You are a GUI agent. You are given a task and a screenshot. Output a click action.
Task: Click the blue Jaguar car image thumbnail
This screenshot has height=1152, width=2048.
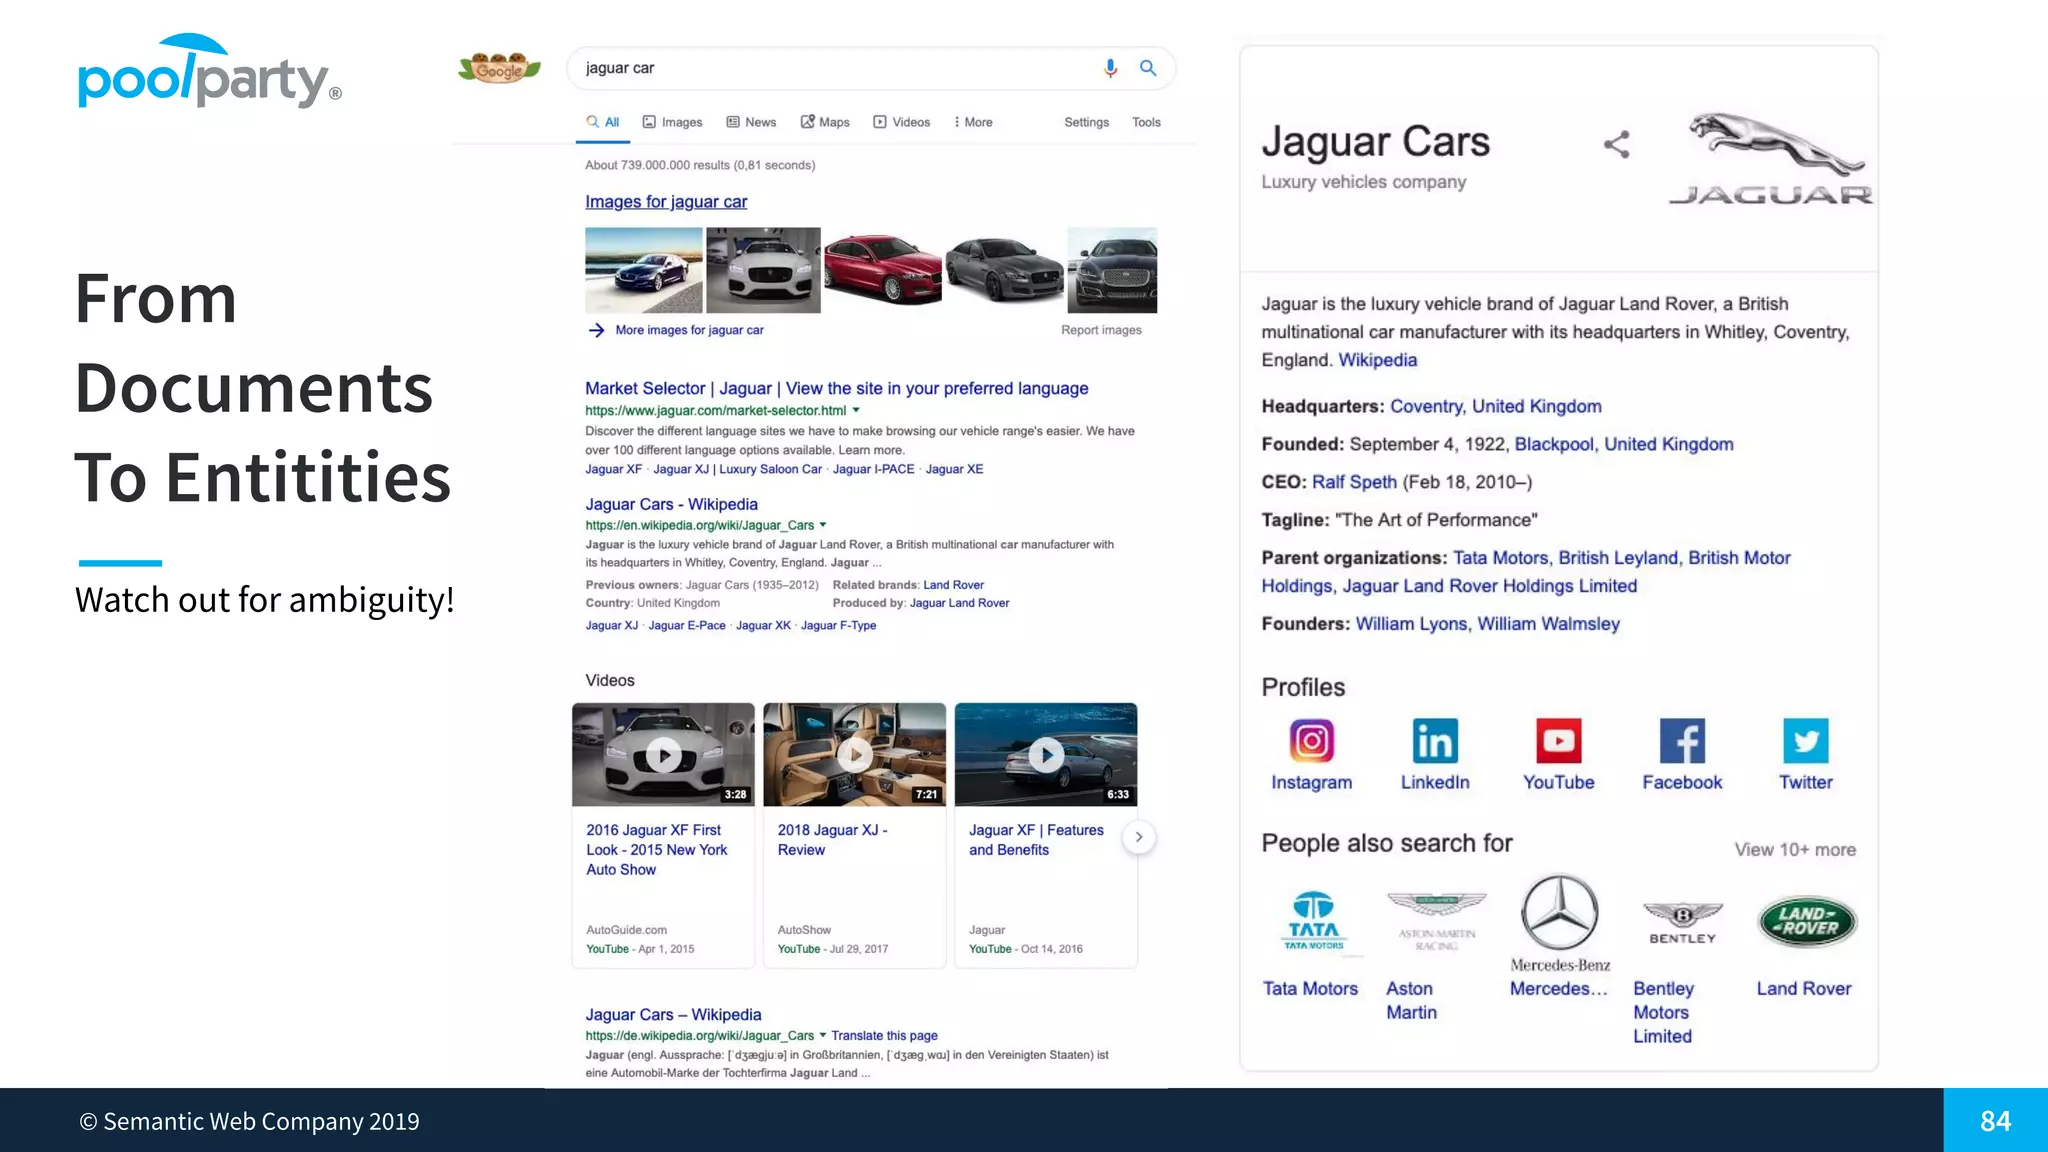[x=644, y=270]
